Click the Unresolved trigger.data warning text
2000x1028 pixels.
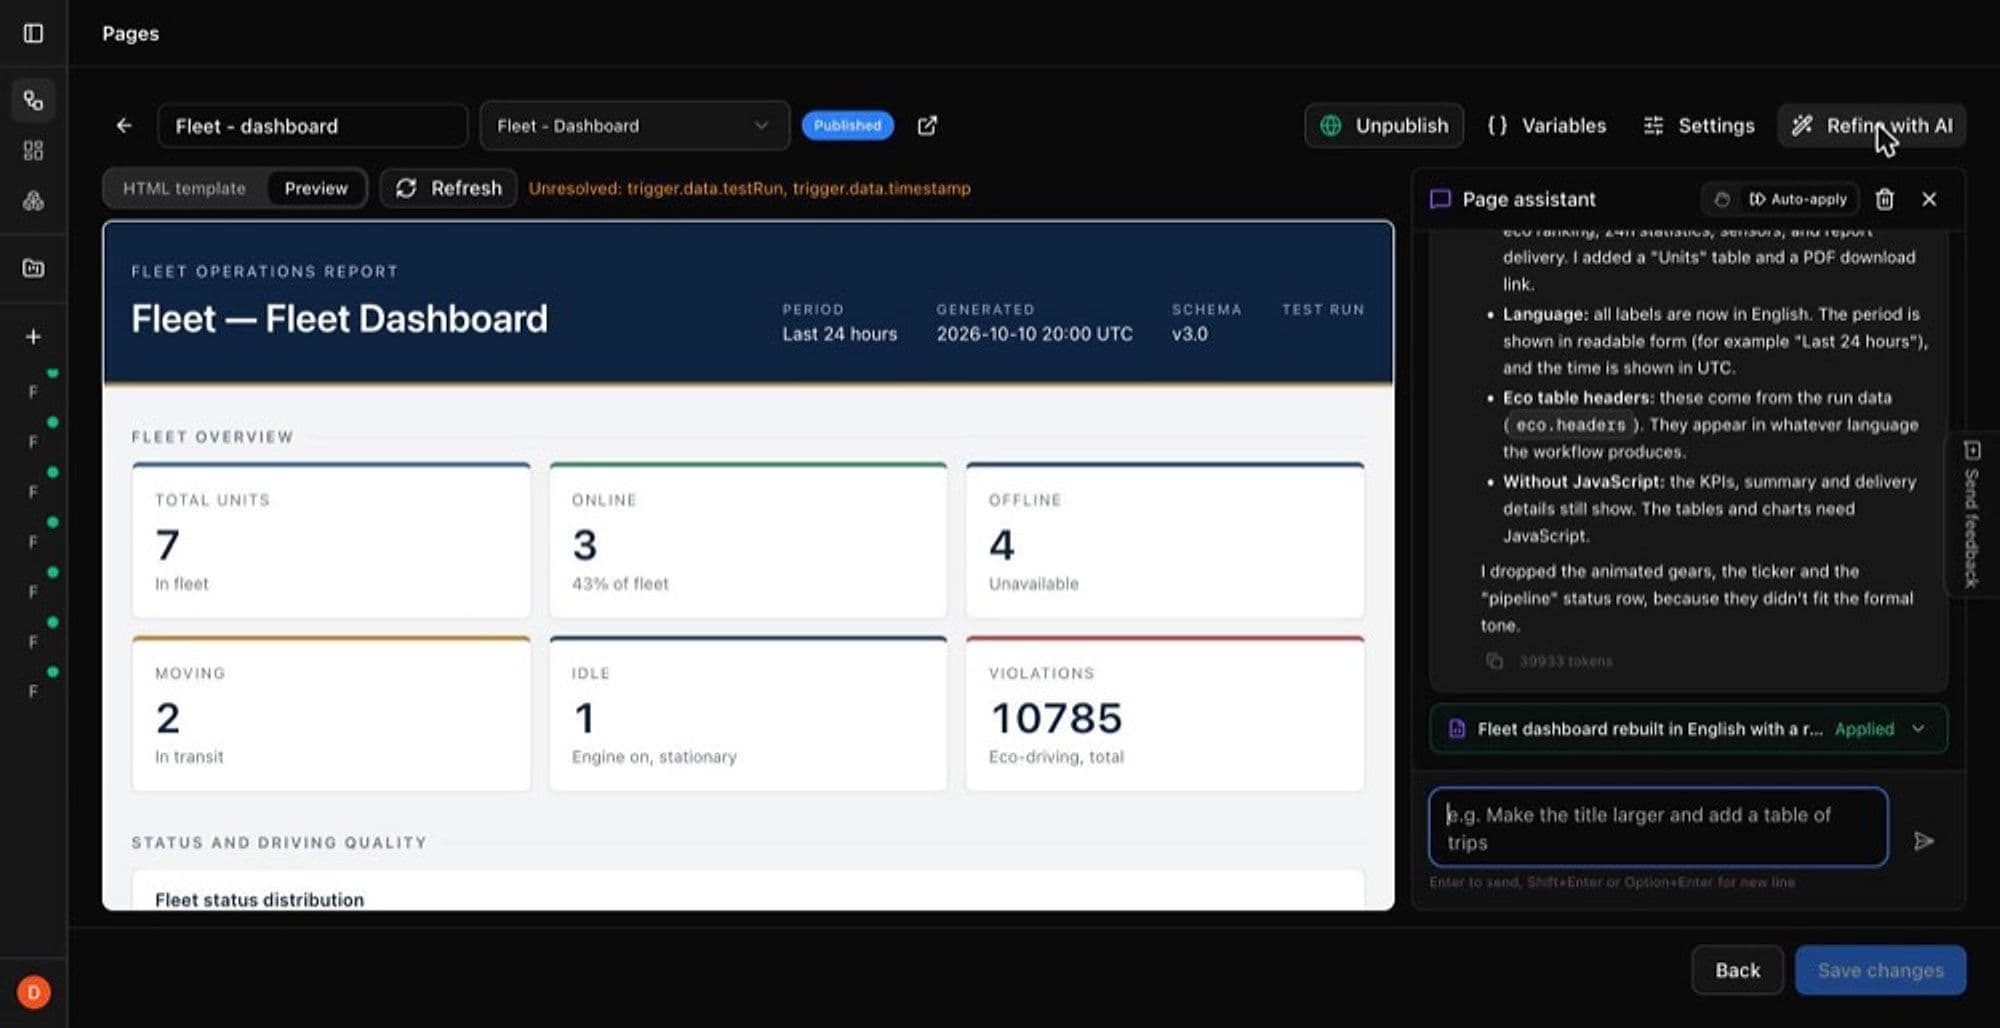(x=749, y=188)
